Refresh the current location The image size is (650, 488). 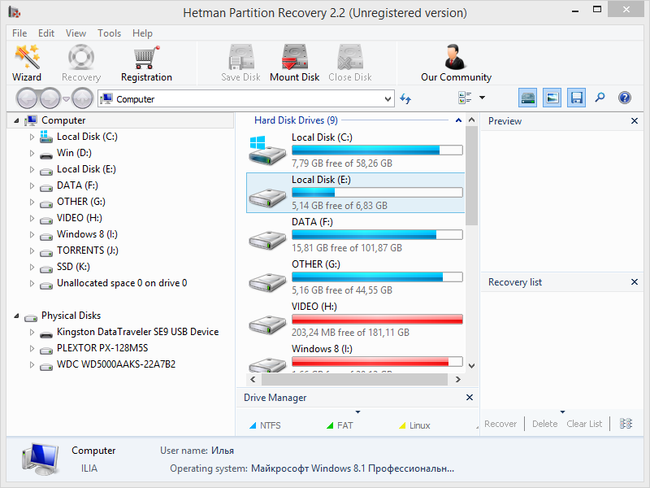pyautogui.click(x=405, y=99)
